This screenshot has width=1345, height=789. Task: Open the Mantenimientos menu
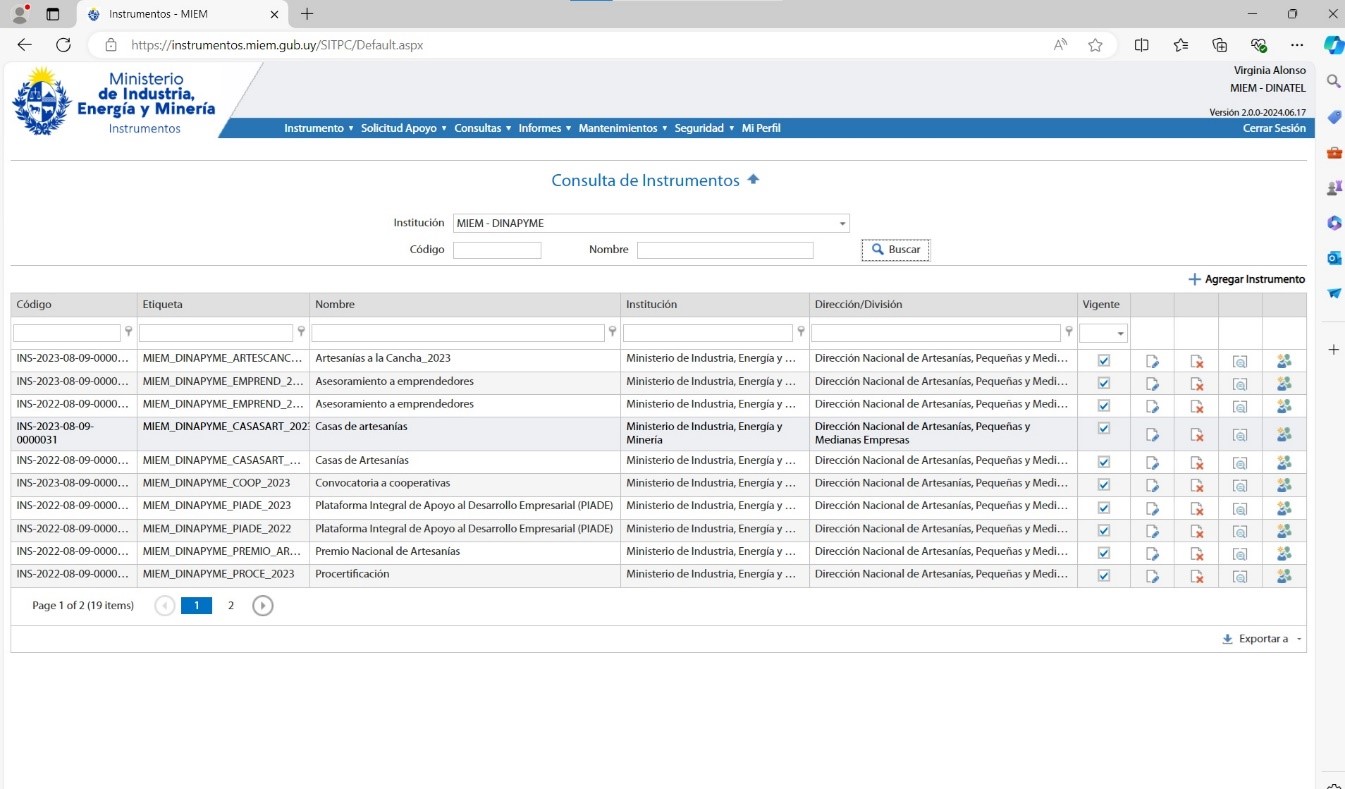point(623,128)
